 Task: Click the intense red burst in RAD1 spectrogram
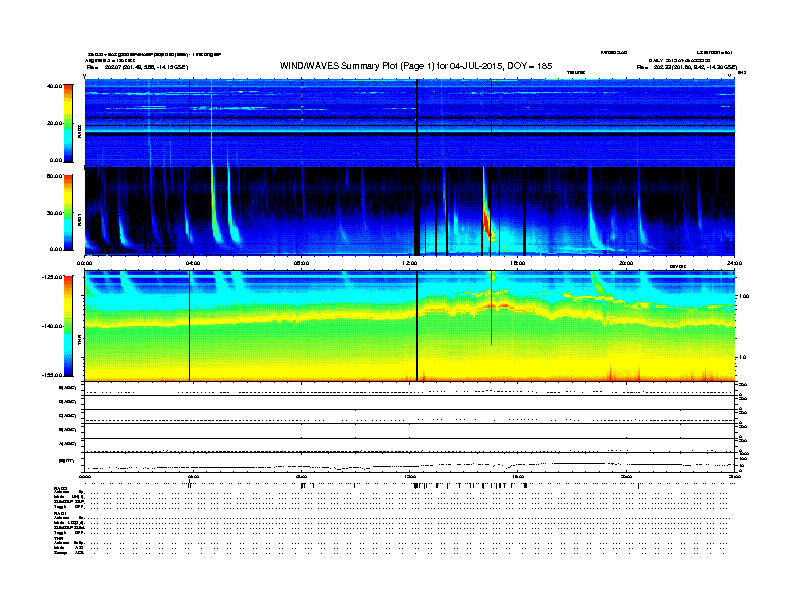488,222
